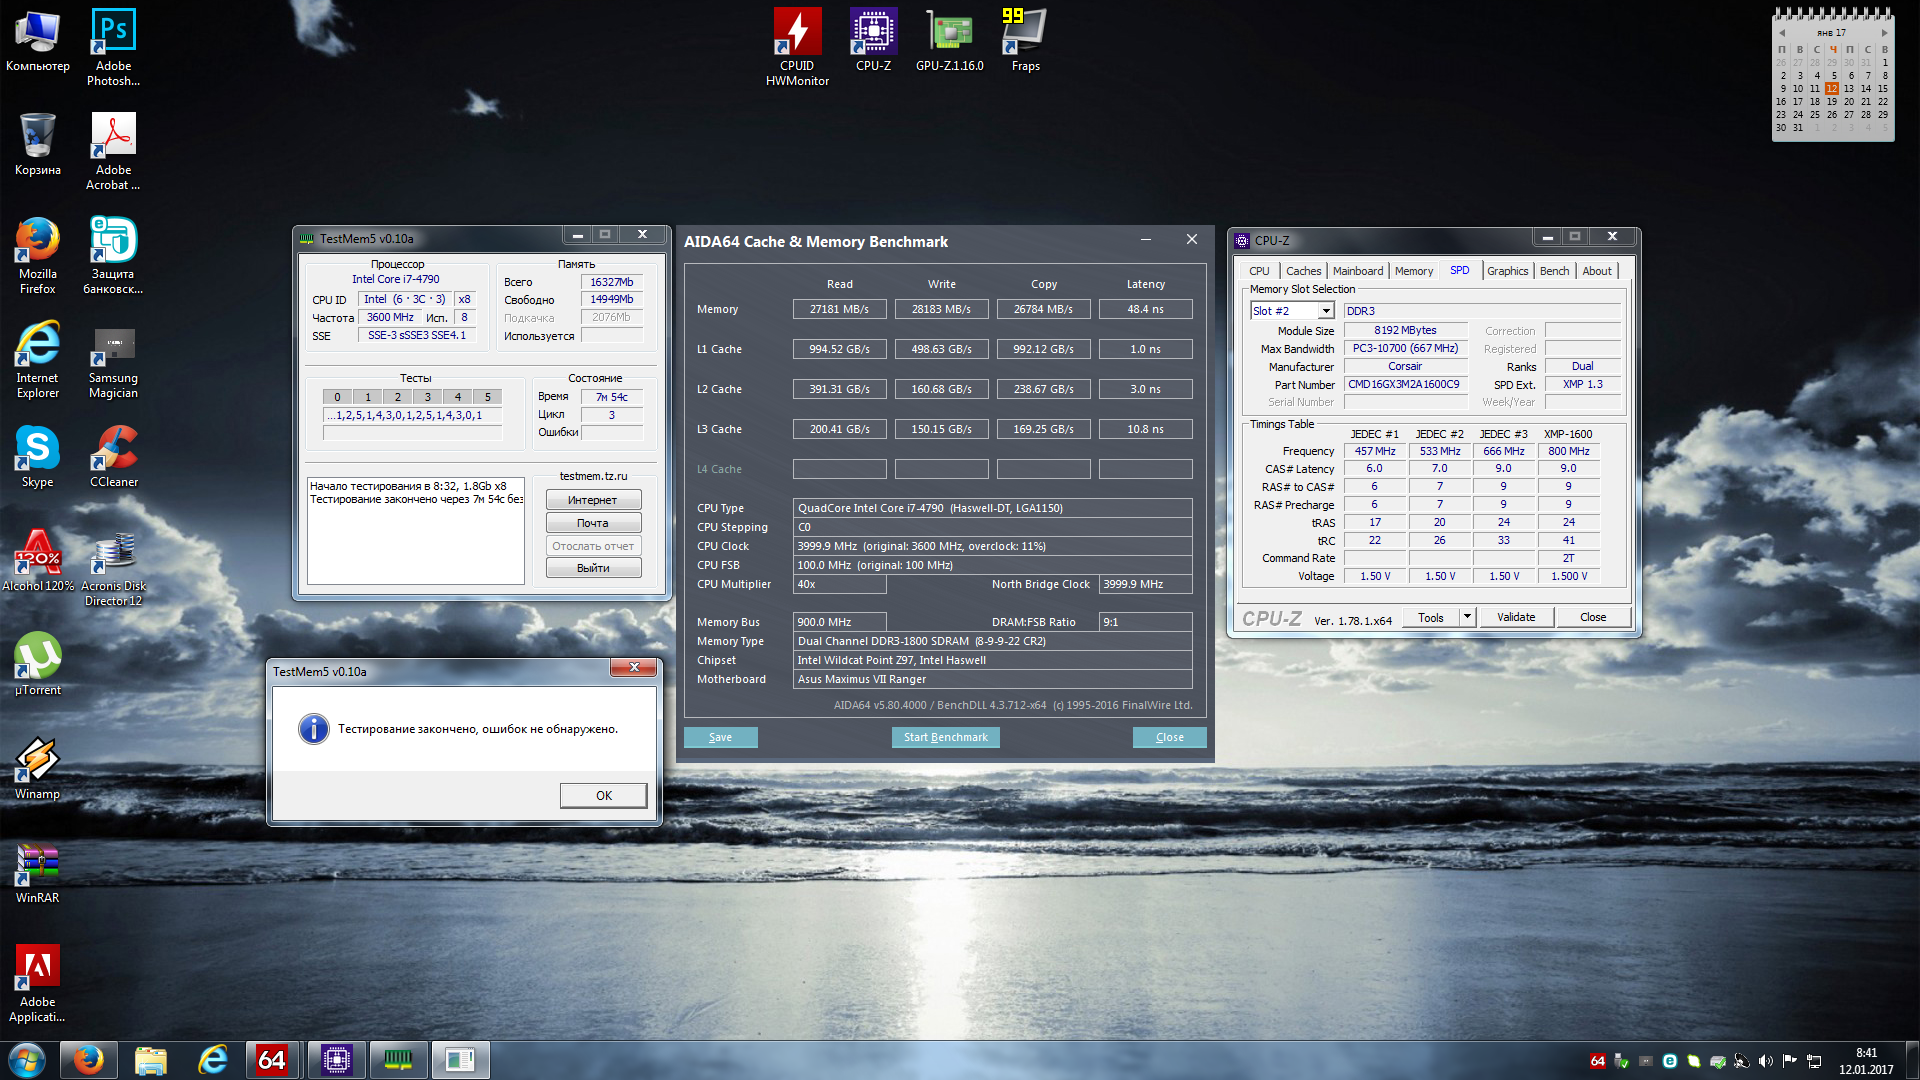
Task: Click the Validate button in CPU-Z
Action: [1515, 617]
